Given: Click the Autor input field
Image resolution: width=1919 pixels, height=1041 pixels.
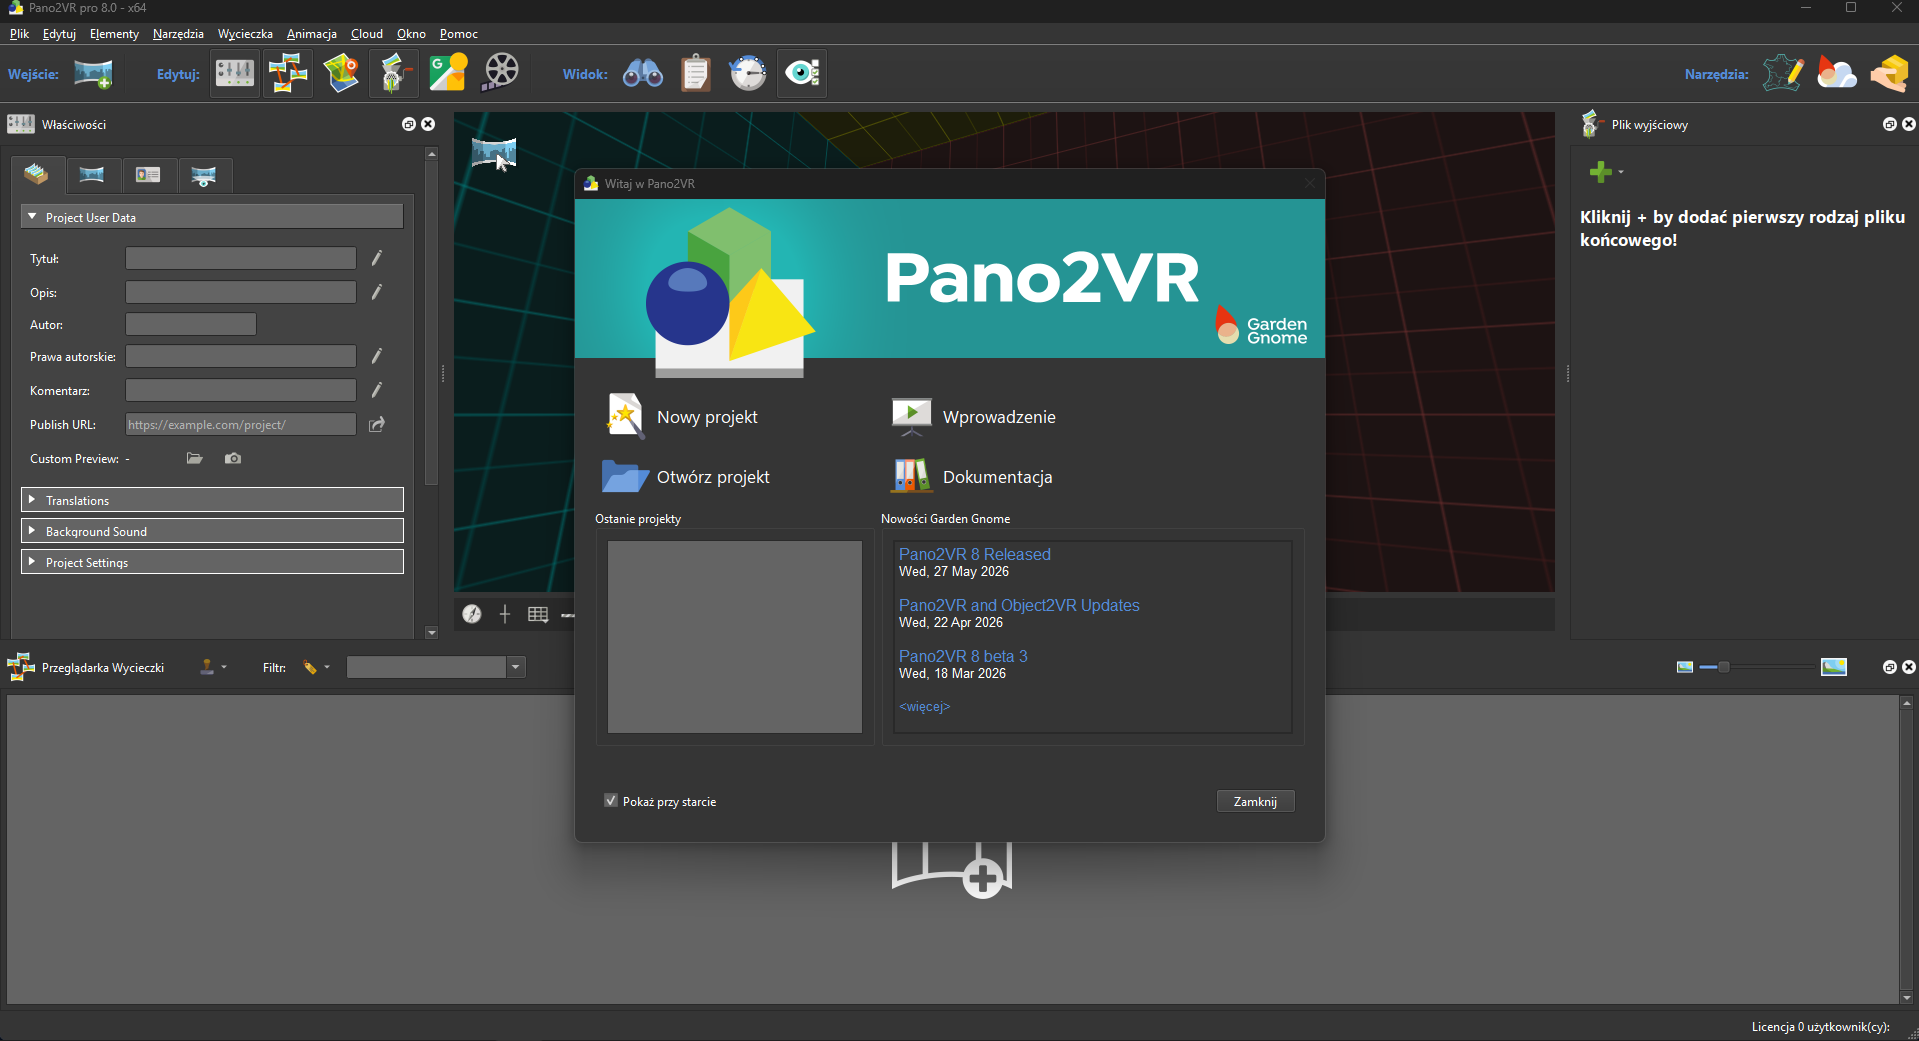Looking at the screenshot, I should [x=191, y=324].
